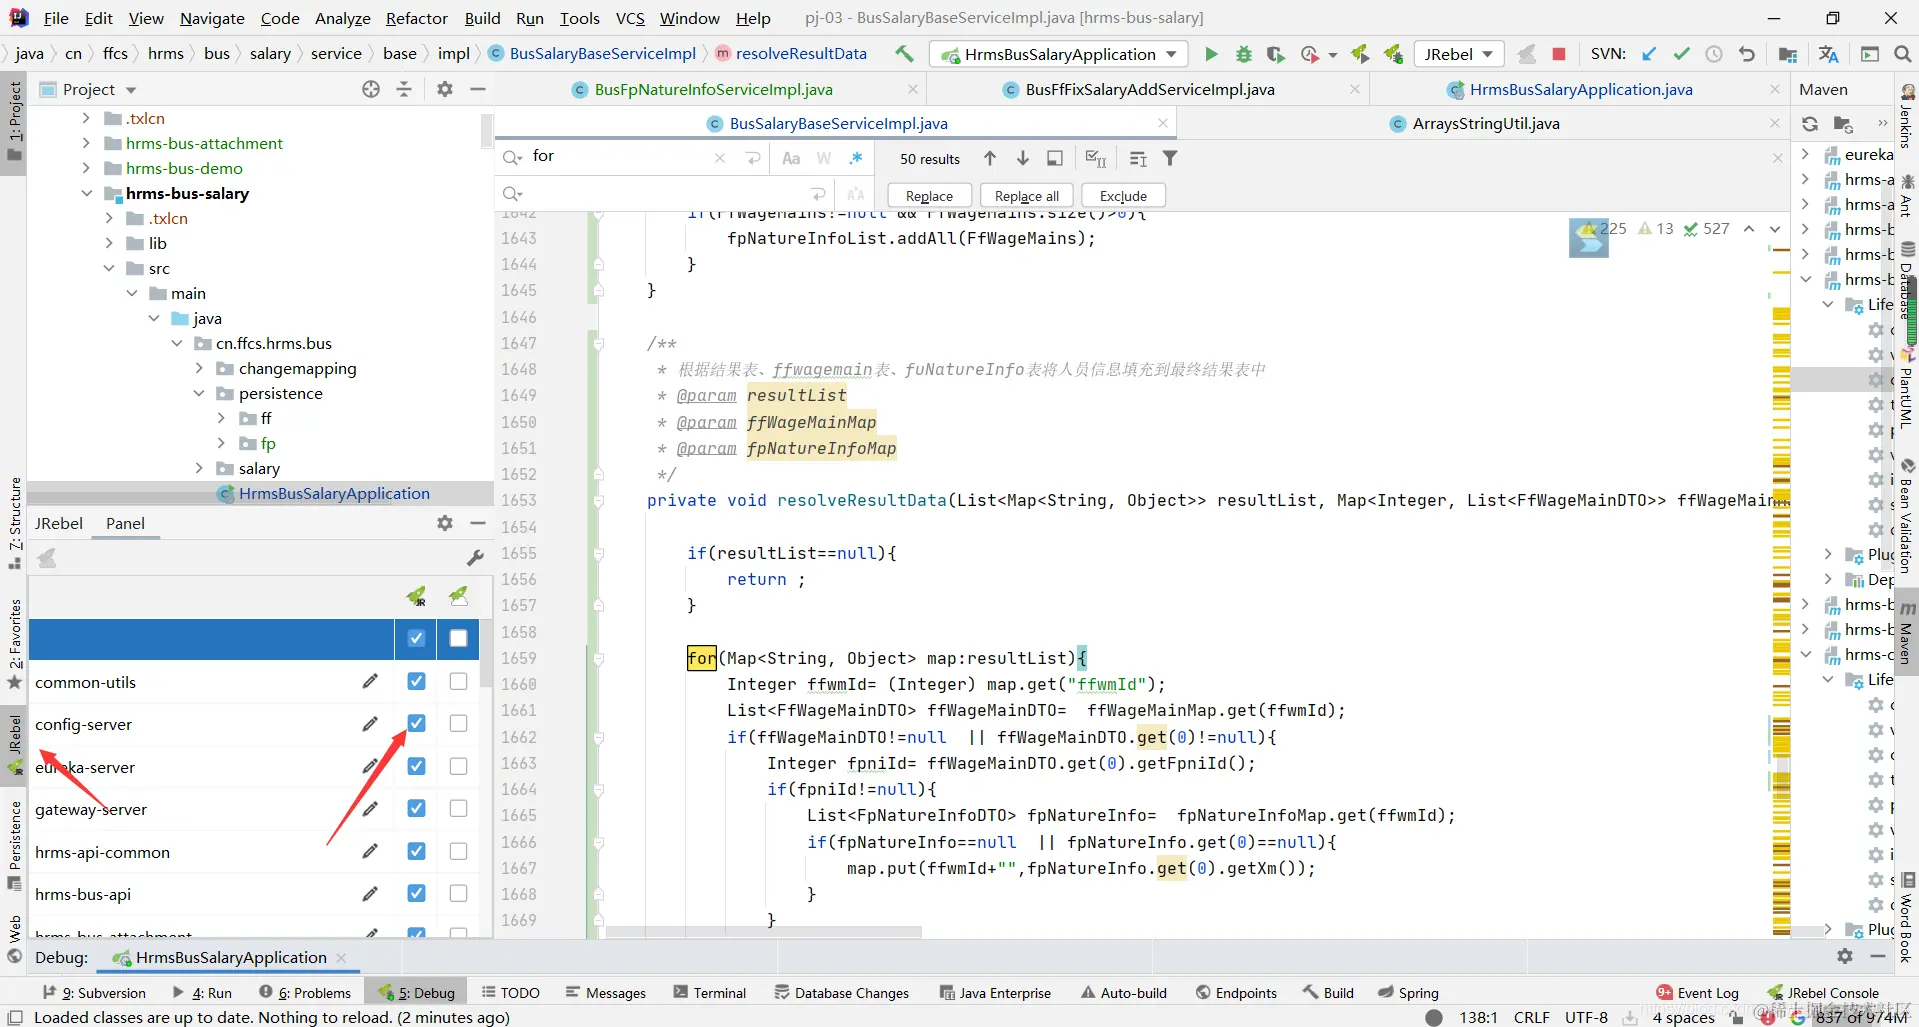
Task: Toggle Regex option in find bar
Action: (856, 158)
